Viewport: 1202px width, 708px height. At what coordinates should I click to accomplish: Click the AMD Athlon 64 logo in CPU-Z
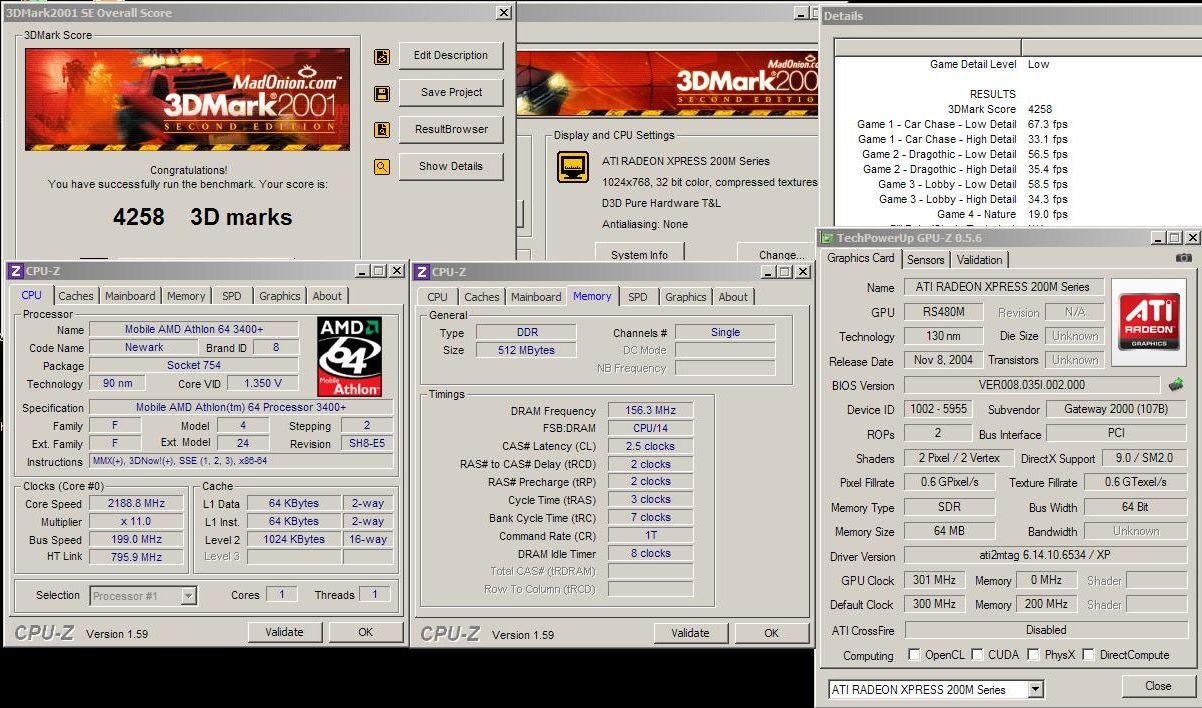(x=349, y=357)
